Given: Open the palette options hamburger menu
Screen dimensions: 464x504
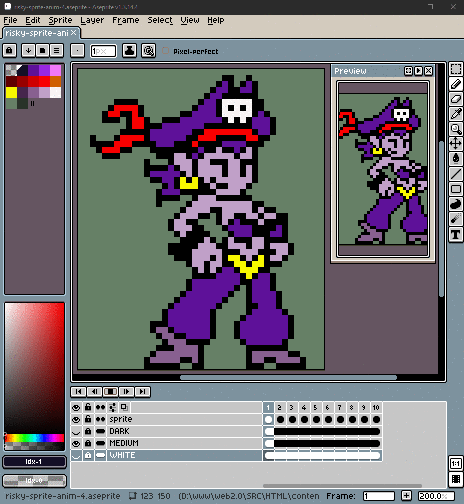Looking at the screenshot, I should point(57,51).
